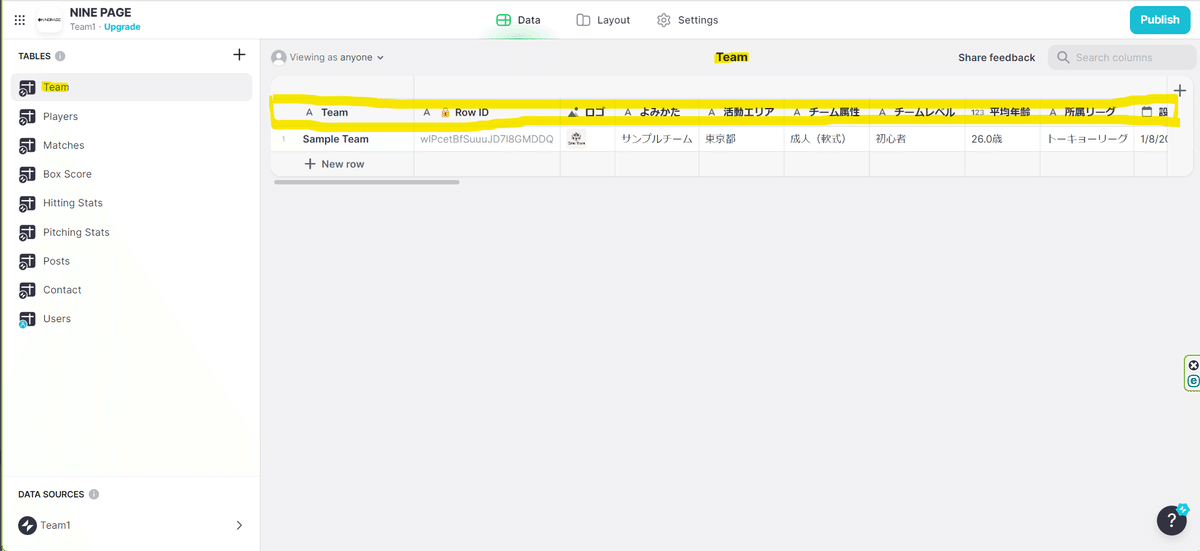Image resolution: width=1200 pixels, height=551 pixels.
Task: Add a new table with plus icon
Action: (x=239, y=55)
